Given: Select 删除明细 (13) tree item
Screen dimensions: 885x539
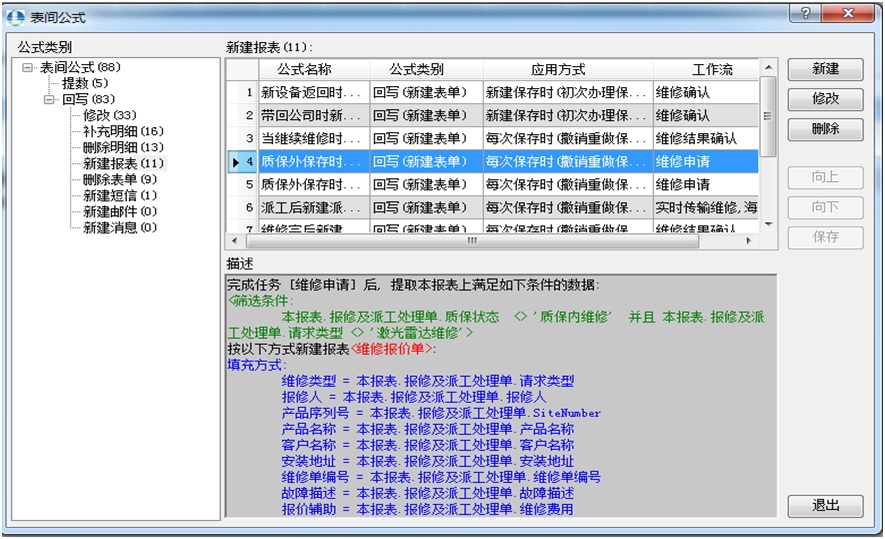Looking at the screenshot, I should [x=122, y=147].
